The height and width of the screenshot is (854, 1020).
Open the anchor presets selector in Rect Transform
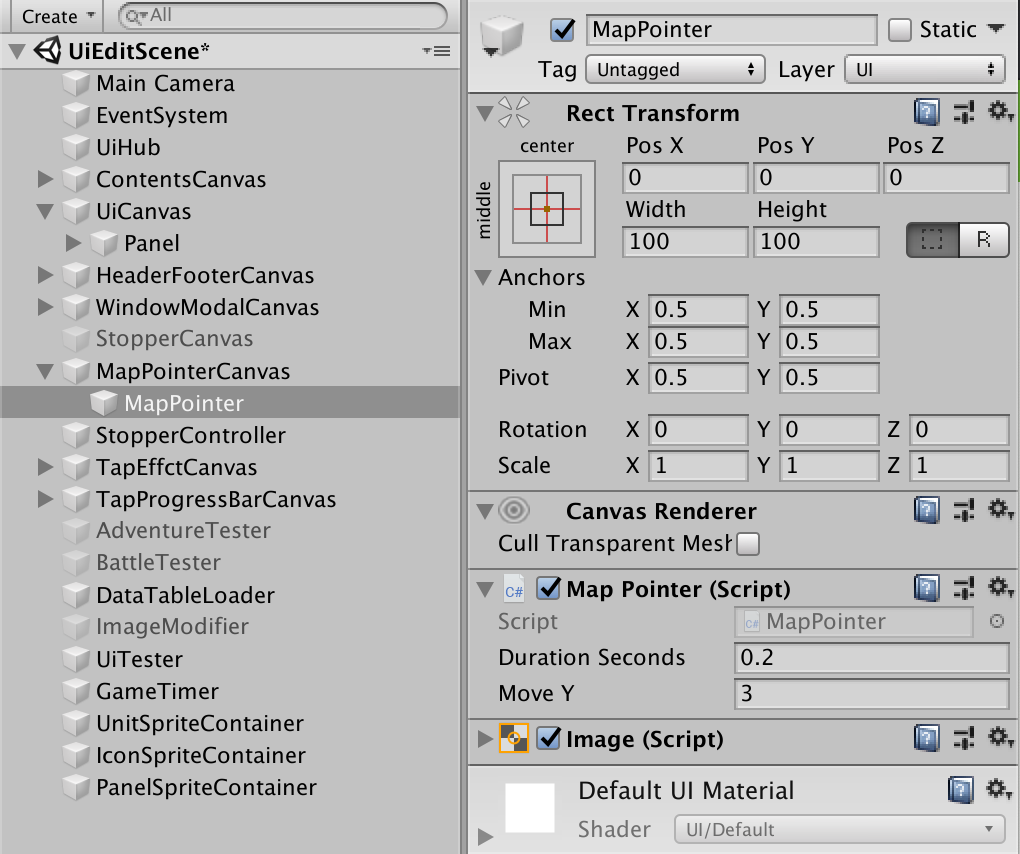tap(545, 208)
